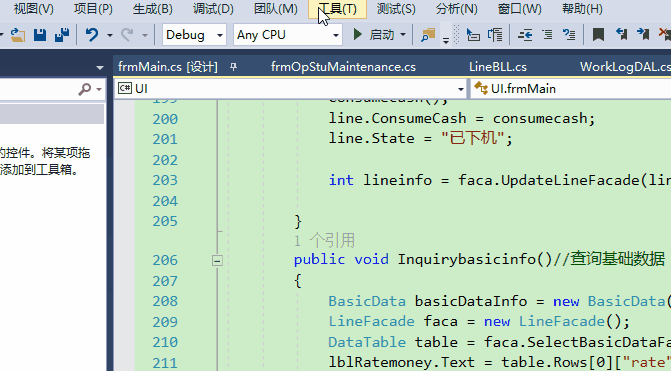Click basicDataInfo on line 208
671x371 pixels.
click(x=471, y=301)
